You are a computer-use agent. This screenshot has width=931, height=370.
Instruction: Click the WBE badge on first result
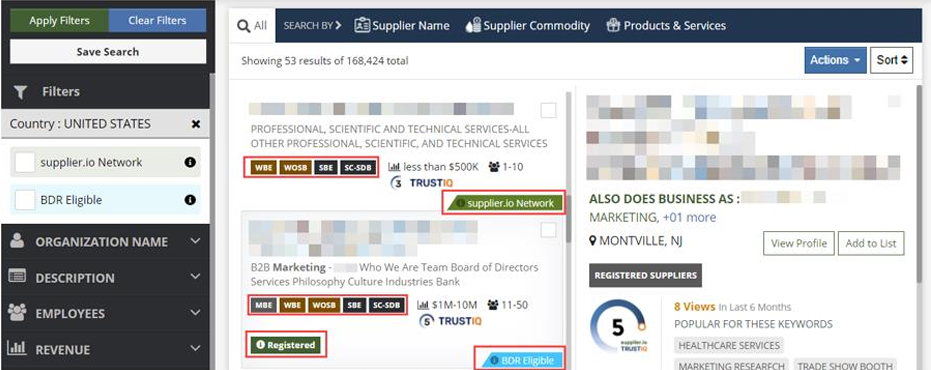pyautogui.click(x=263, y=167)
